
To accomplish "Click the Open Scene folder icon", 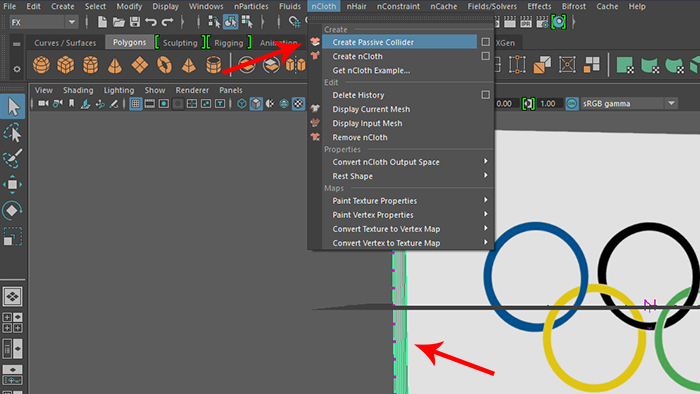I will coord(118,22).
